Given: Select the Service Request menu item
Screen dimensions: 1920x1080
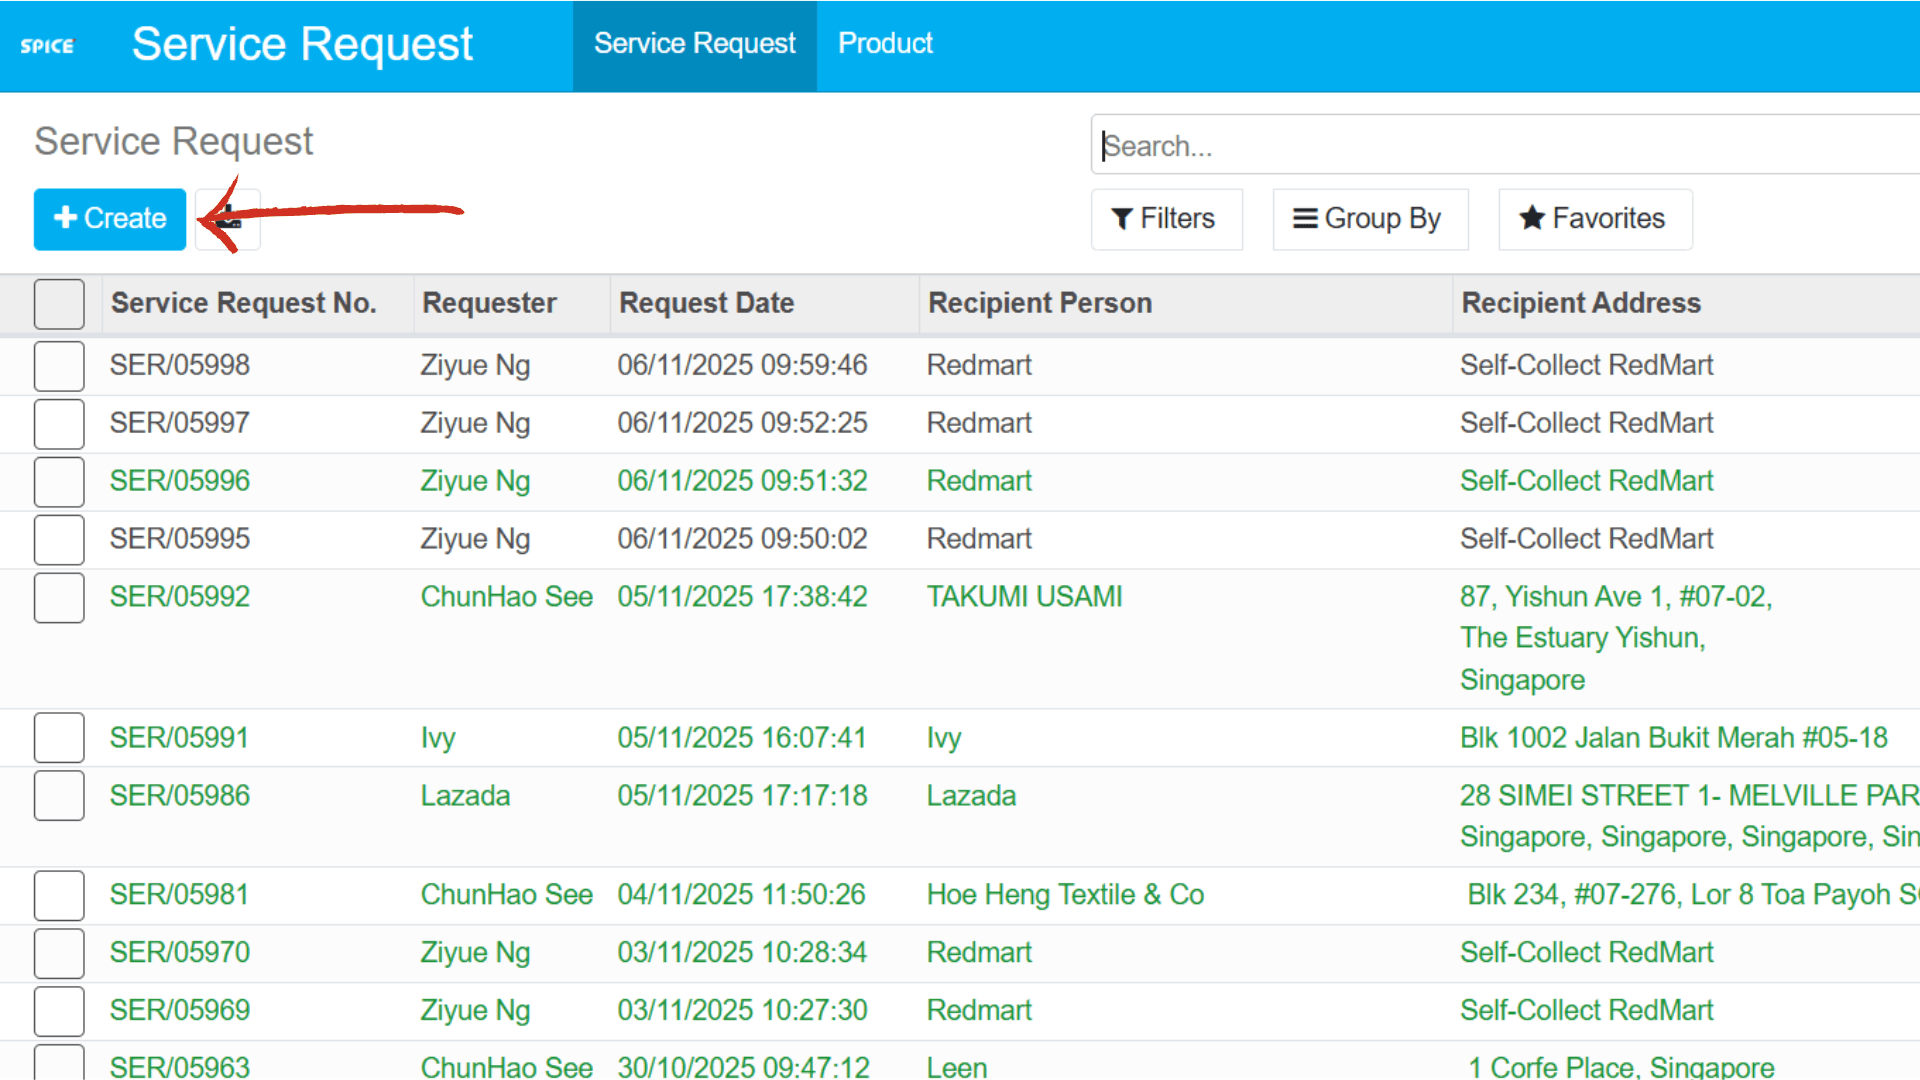Looking at the screenshot, I should [x=694, y=43].
